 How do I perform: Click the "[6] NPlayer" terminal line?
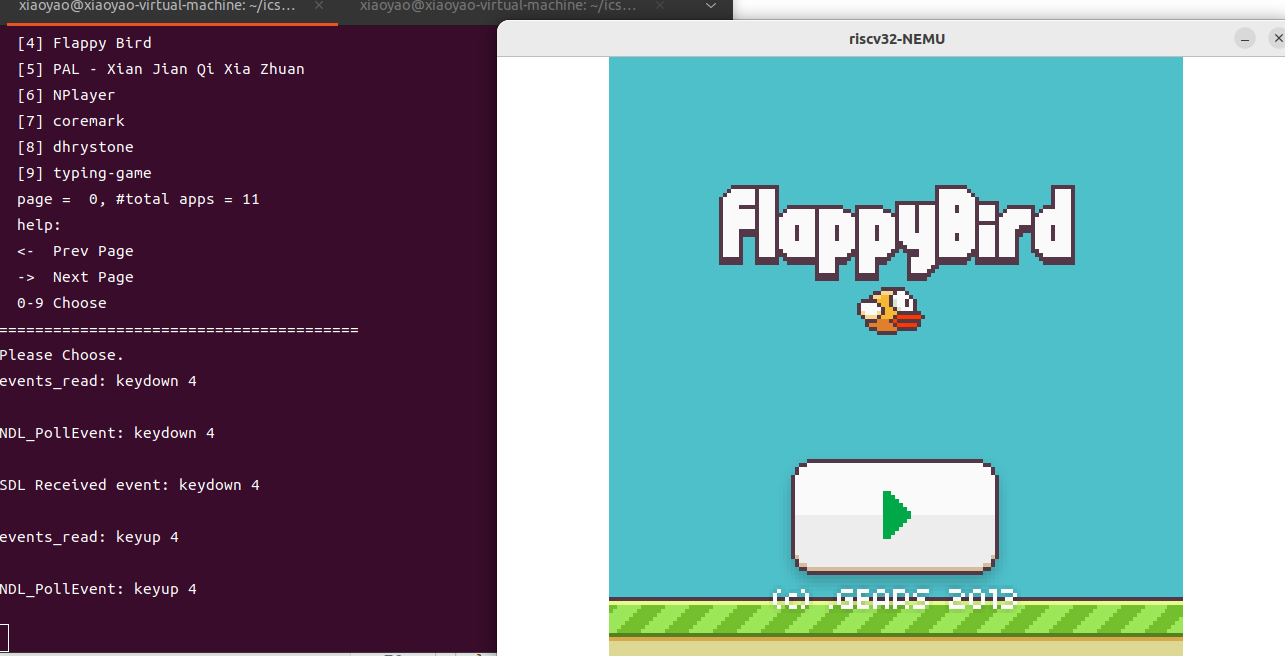tap(66, 95)
